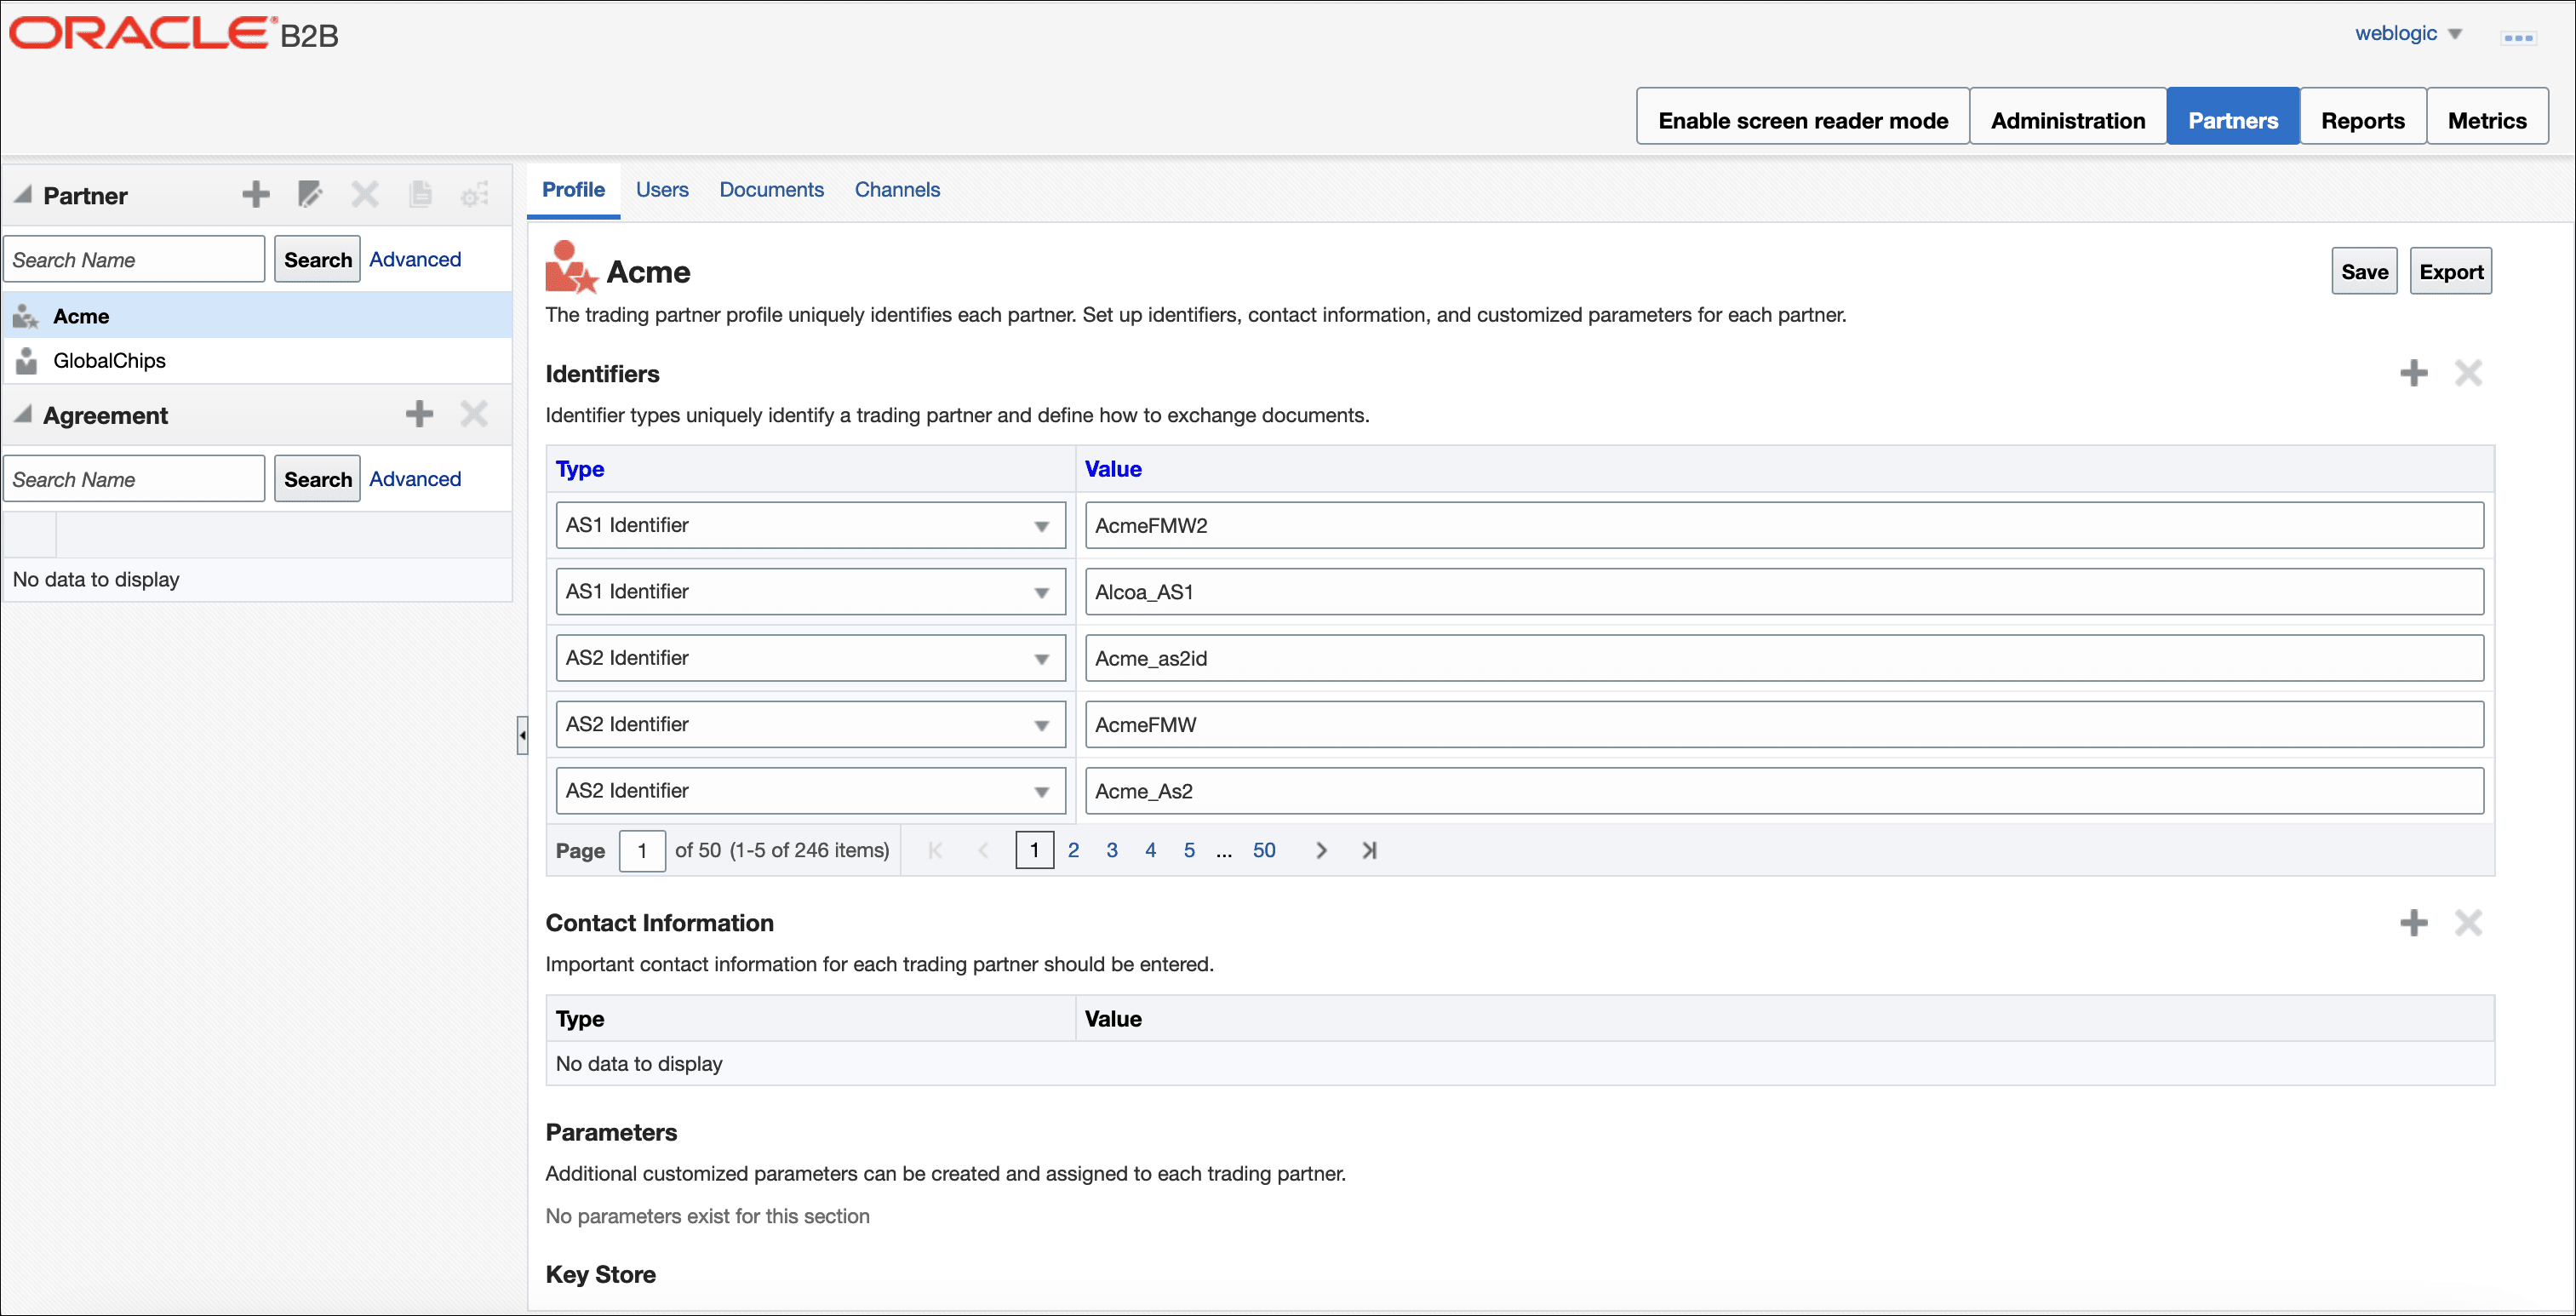Go to first identifiers page

coord(935,850)
